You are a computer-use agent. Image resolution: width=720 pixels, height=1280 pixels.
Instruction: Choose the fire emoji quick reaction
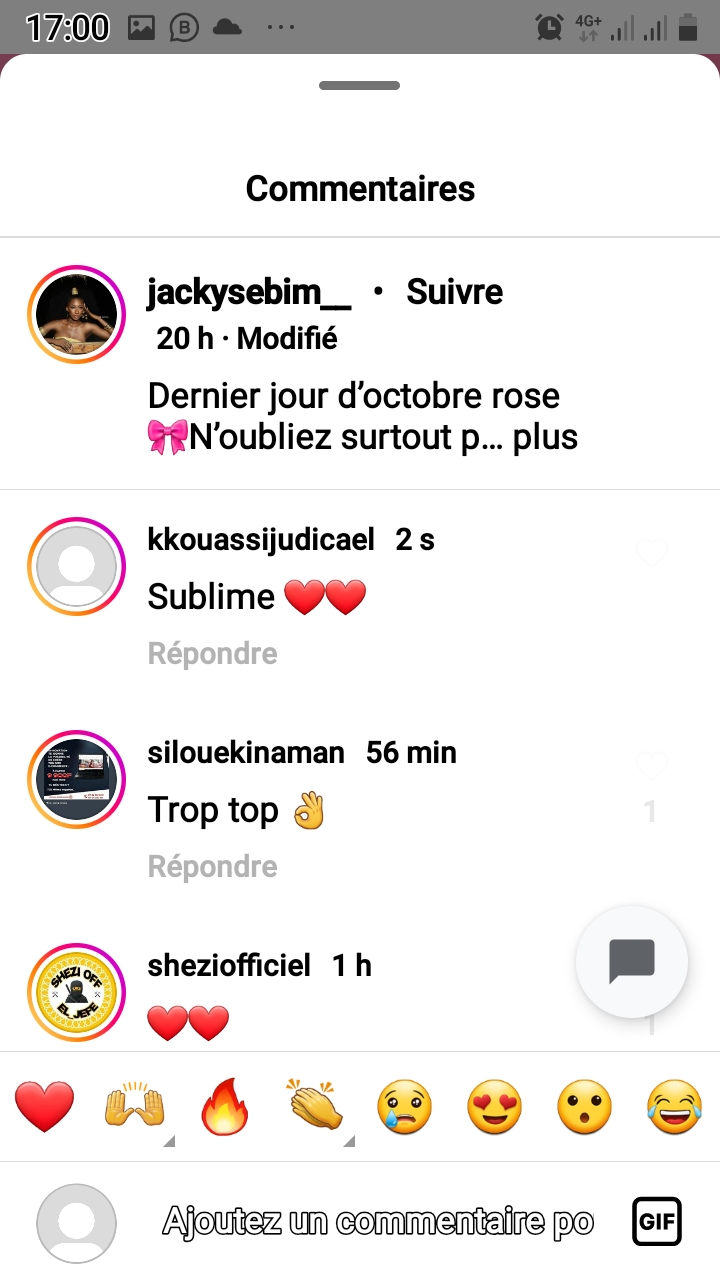click(x=225, y=1108)
